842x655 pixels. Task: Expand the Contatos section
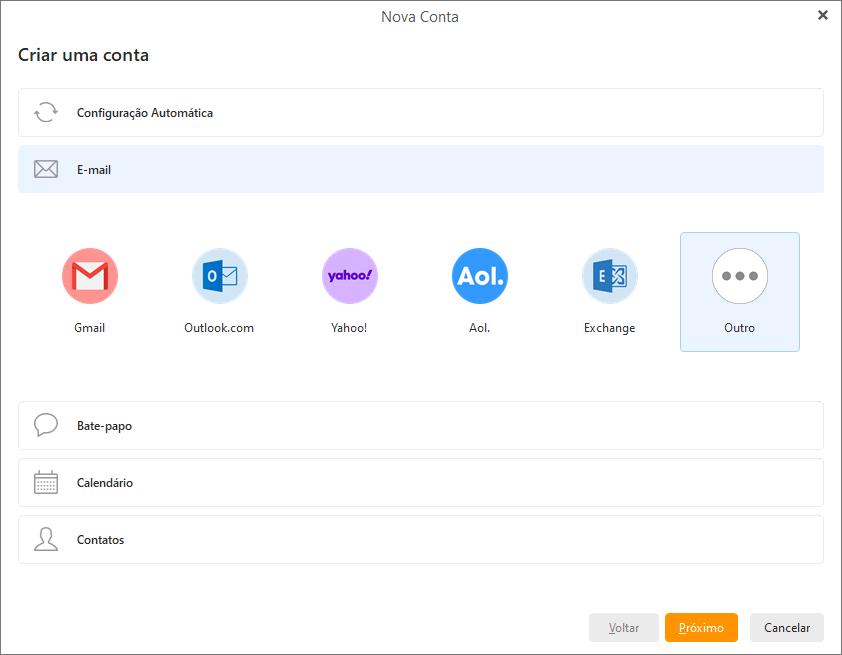point(421,540)
